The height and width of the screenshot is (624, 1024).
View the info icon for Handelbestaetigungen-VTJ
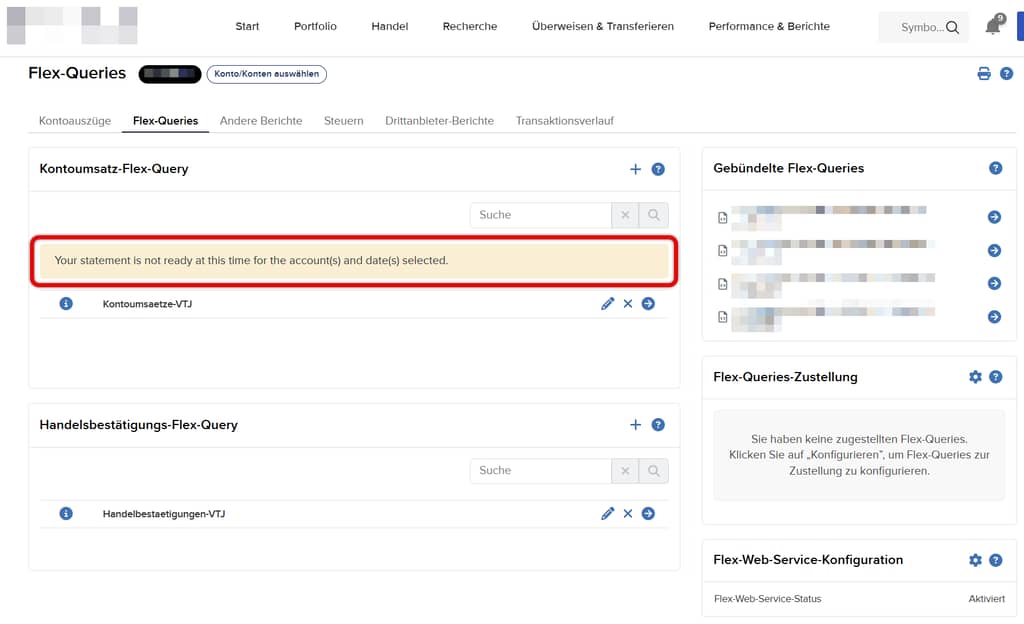point(65,513)
